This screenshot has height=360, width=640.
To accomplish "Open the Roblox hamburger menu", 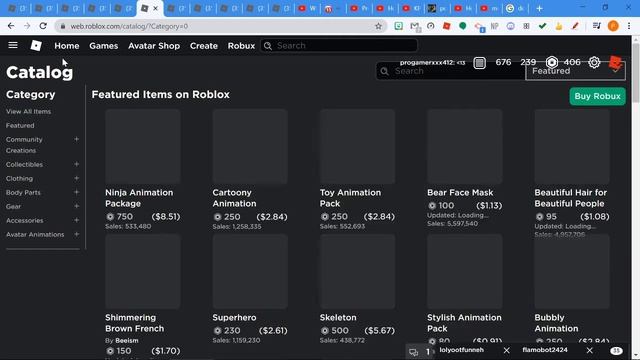I will pos(13,45).
